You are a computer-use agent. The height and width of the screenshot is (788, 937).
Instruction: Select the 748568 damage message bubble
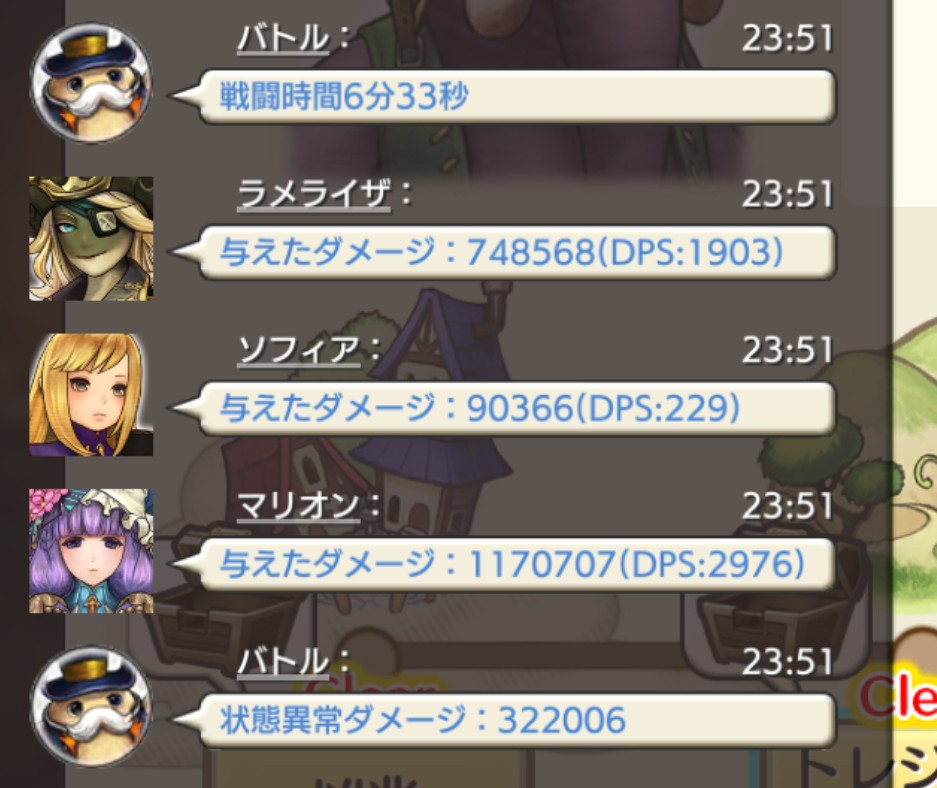(x=503, y=252)
